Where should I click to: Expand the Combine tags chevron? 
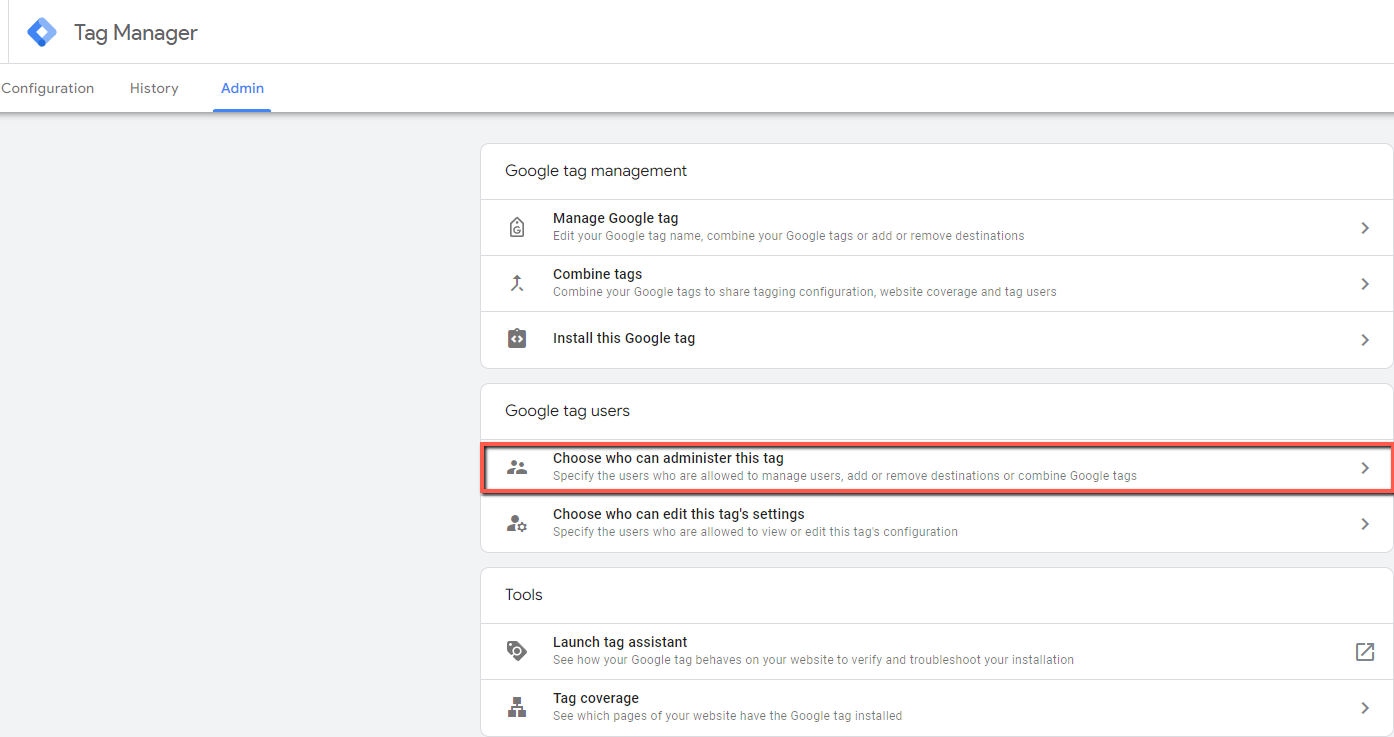(1365, 284)
